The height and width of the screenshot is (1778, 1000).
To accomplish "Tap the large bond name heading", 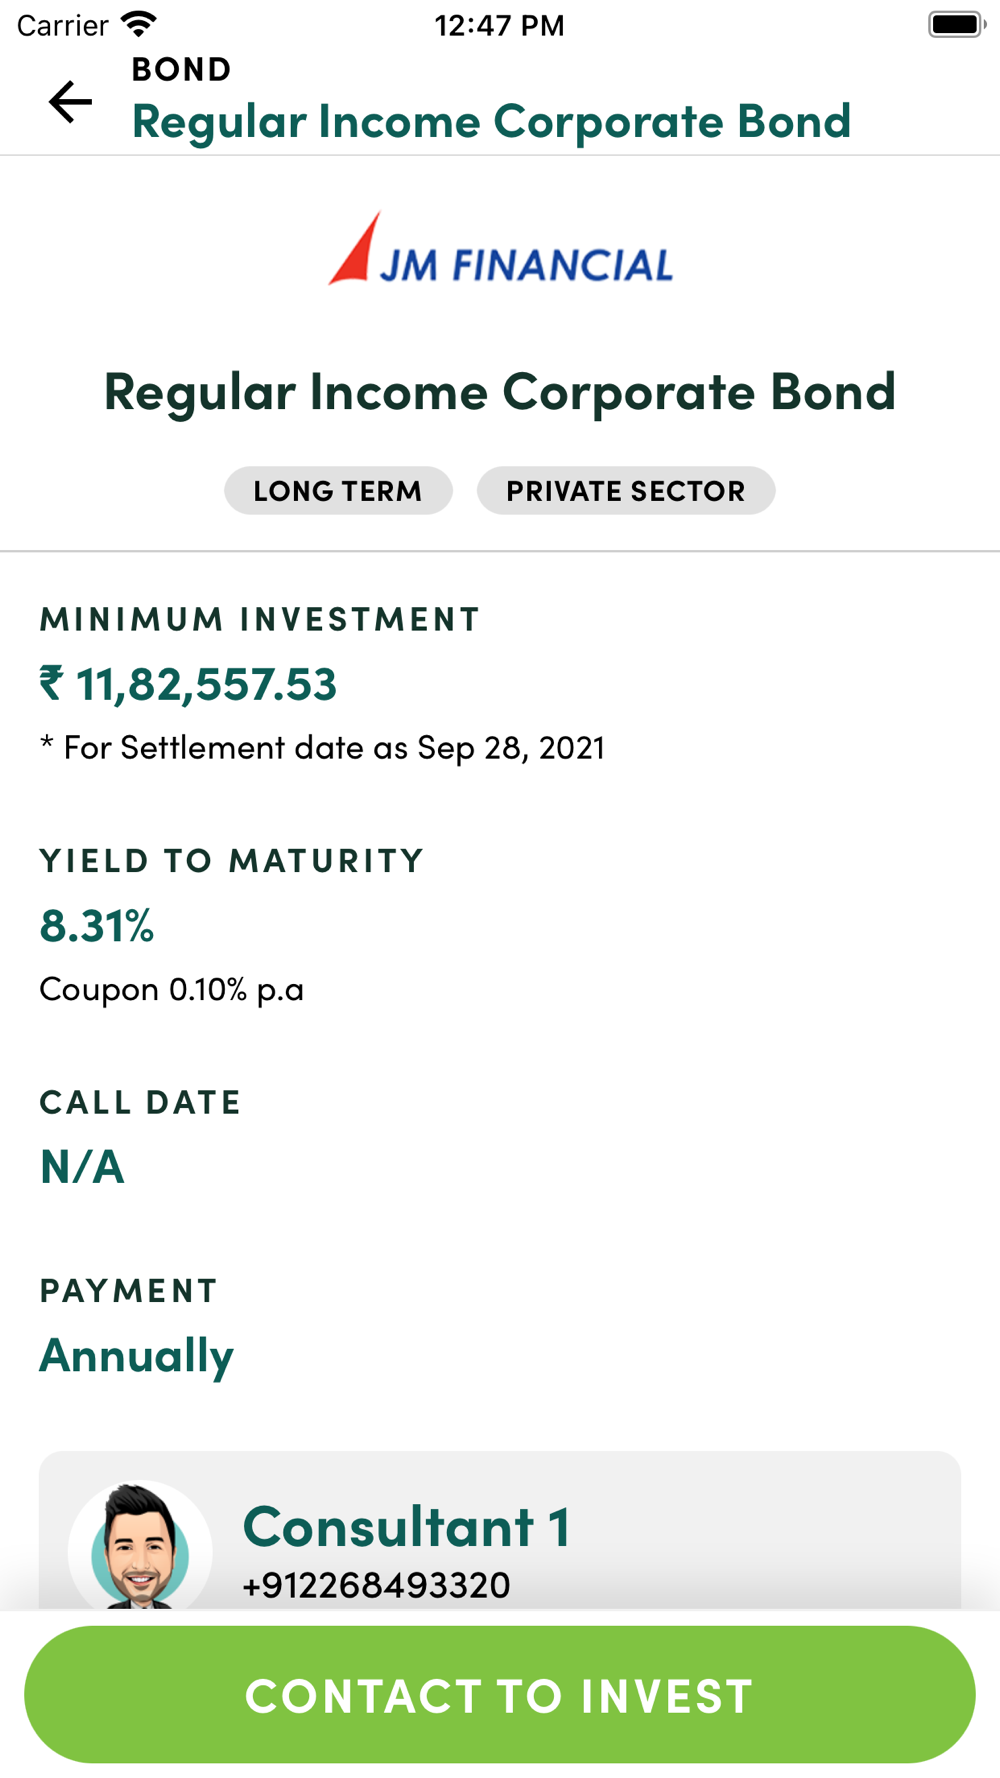I will pos(500,391).
